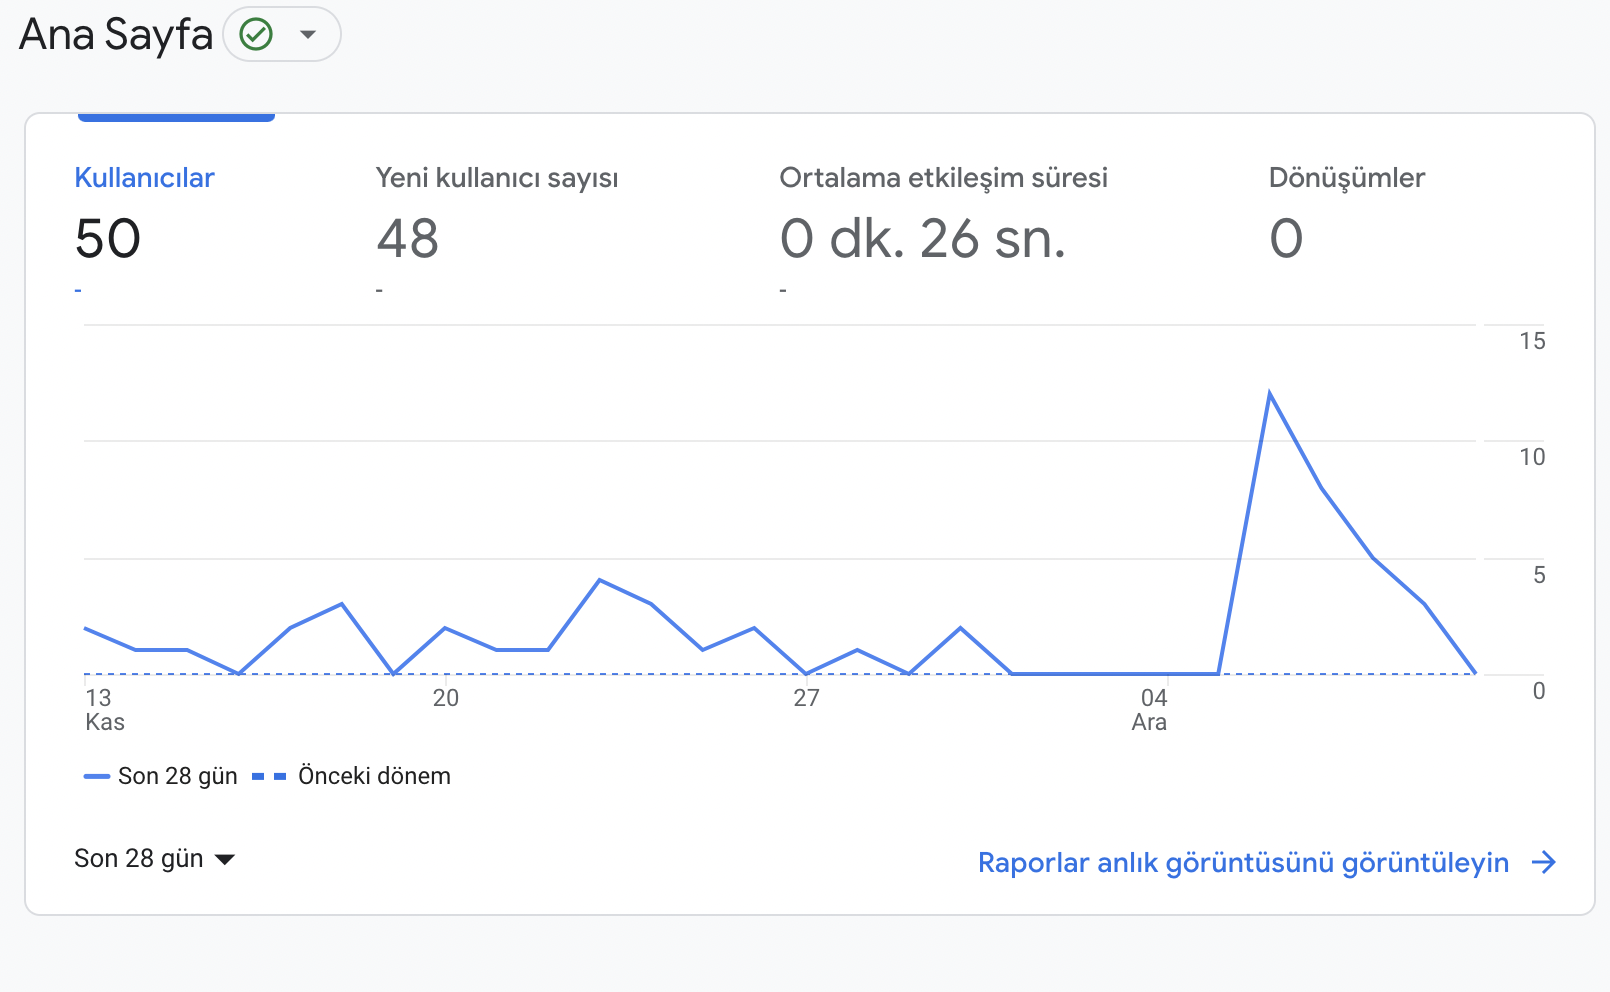Switch to Ortalama etkileşim süresi metric
Screen dimensions: 1610x992
943,178
